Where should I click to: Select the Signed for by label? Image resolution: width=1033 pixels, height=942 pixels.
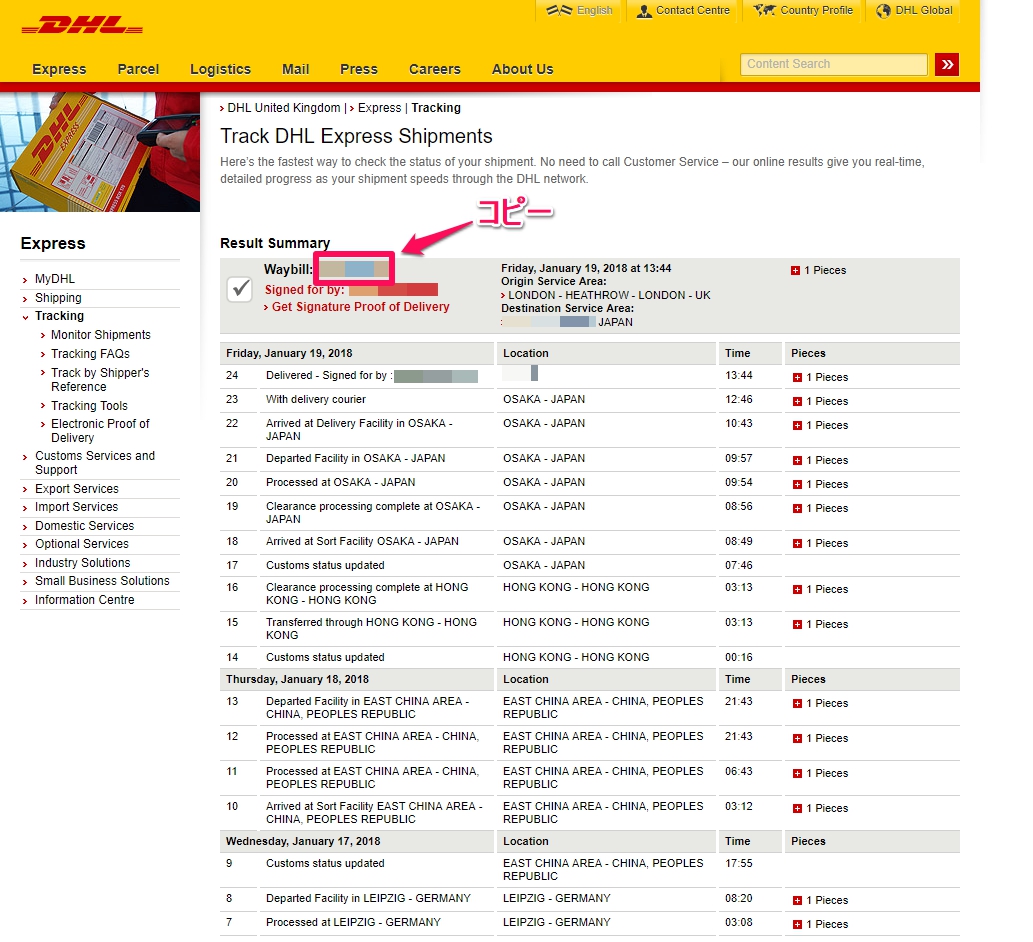point(304,290)
